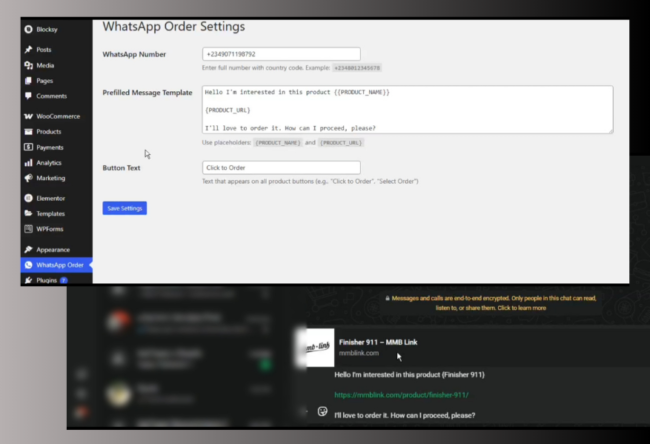Click the Posts pin icon
The width and height of the screenshot is (650, 444).
28,50
